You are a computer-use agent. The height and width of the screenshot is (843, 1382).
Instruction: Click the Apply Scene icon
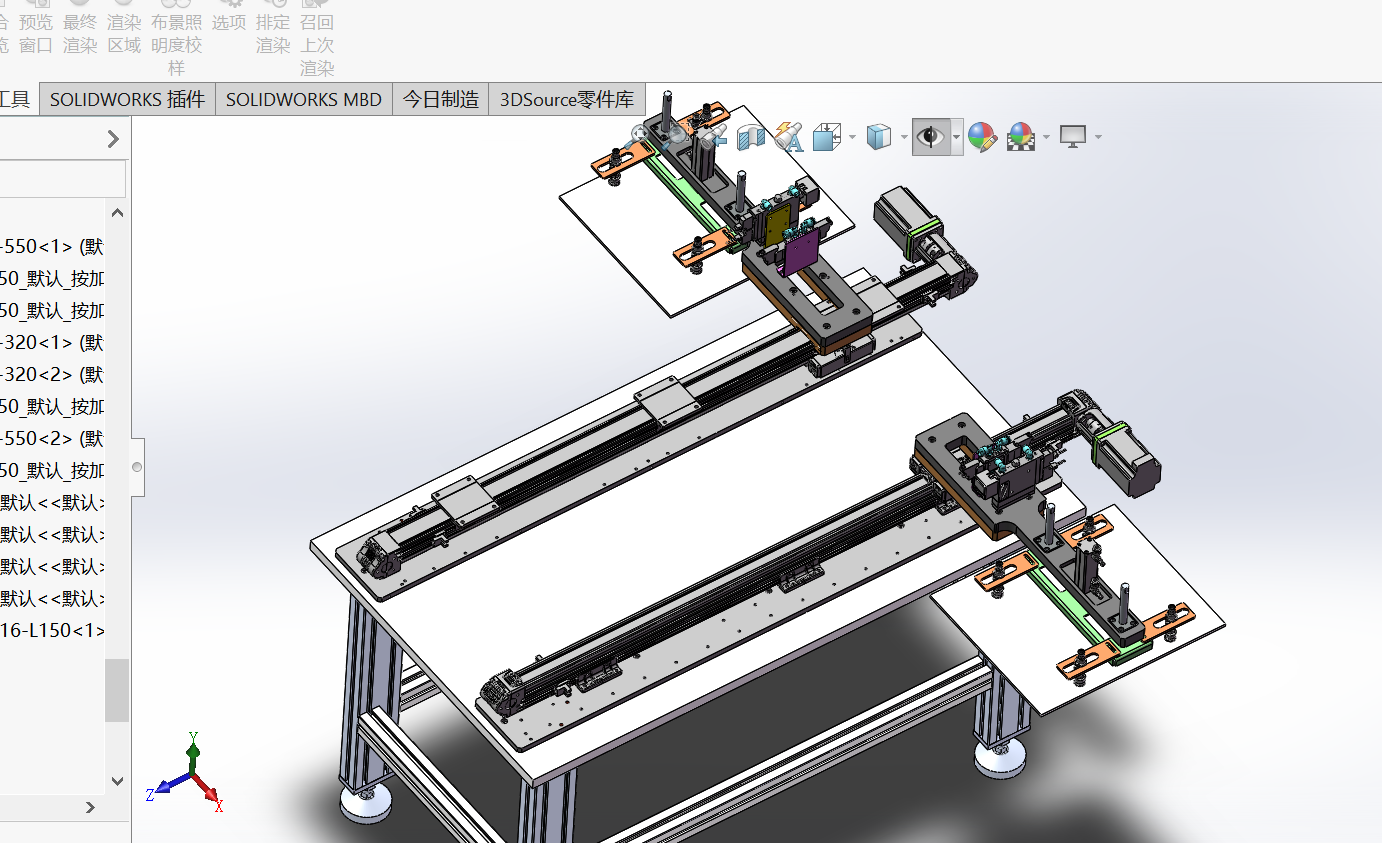coord(1020,136)
